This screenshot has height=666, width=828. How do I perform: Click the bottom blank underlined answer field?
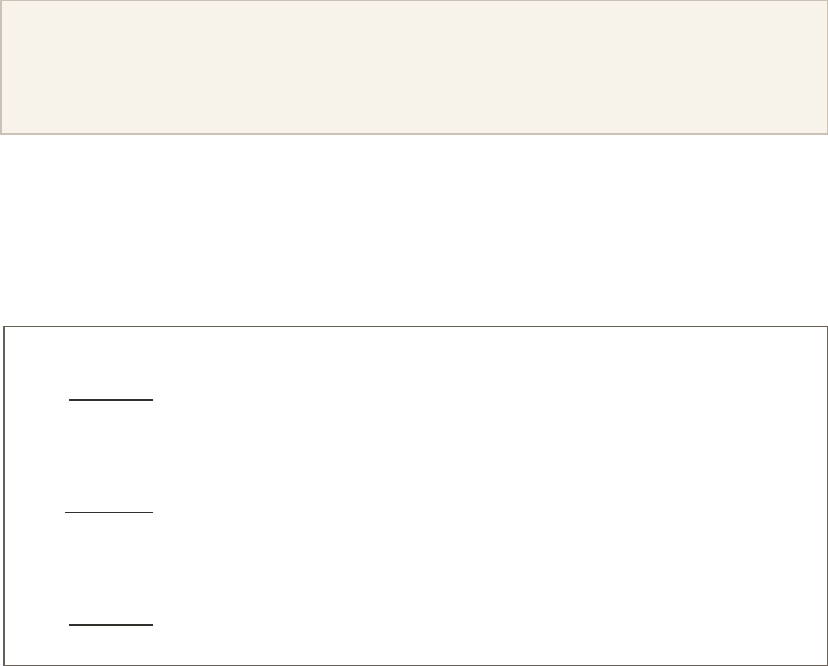[x=110, y=617]
